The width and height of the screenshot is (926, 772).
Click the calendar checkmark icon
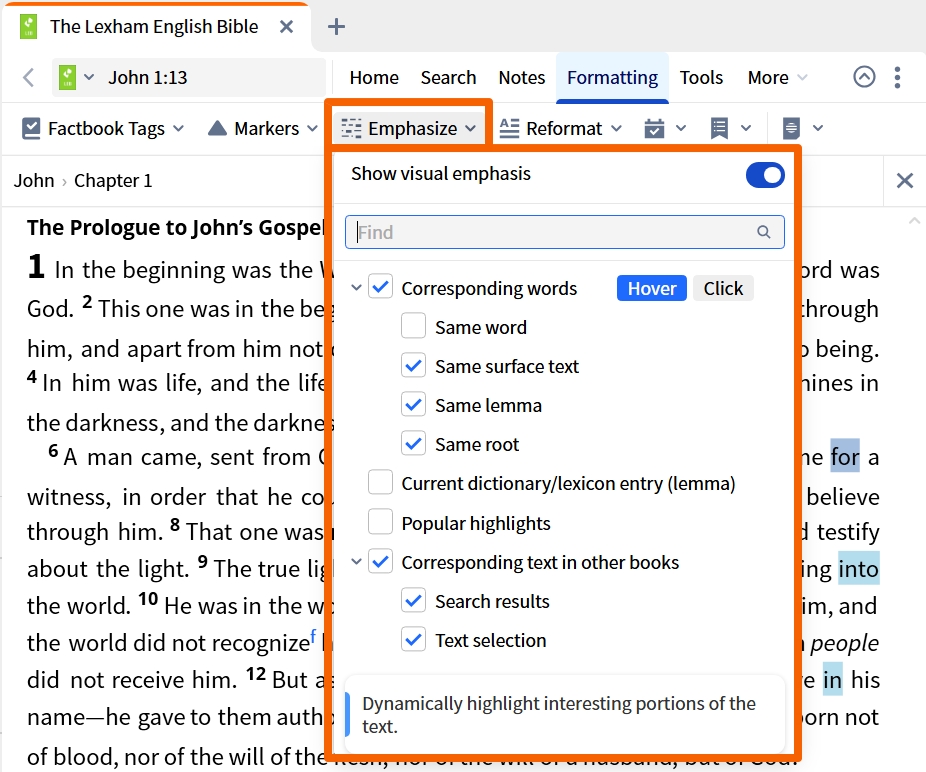[x=654, y=128]
